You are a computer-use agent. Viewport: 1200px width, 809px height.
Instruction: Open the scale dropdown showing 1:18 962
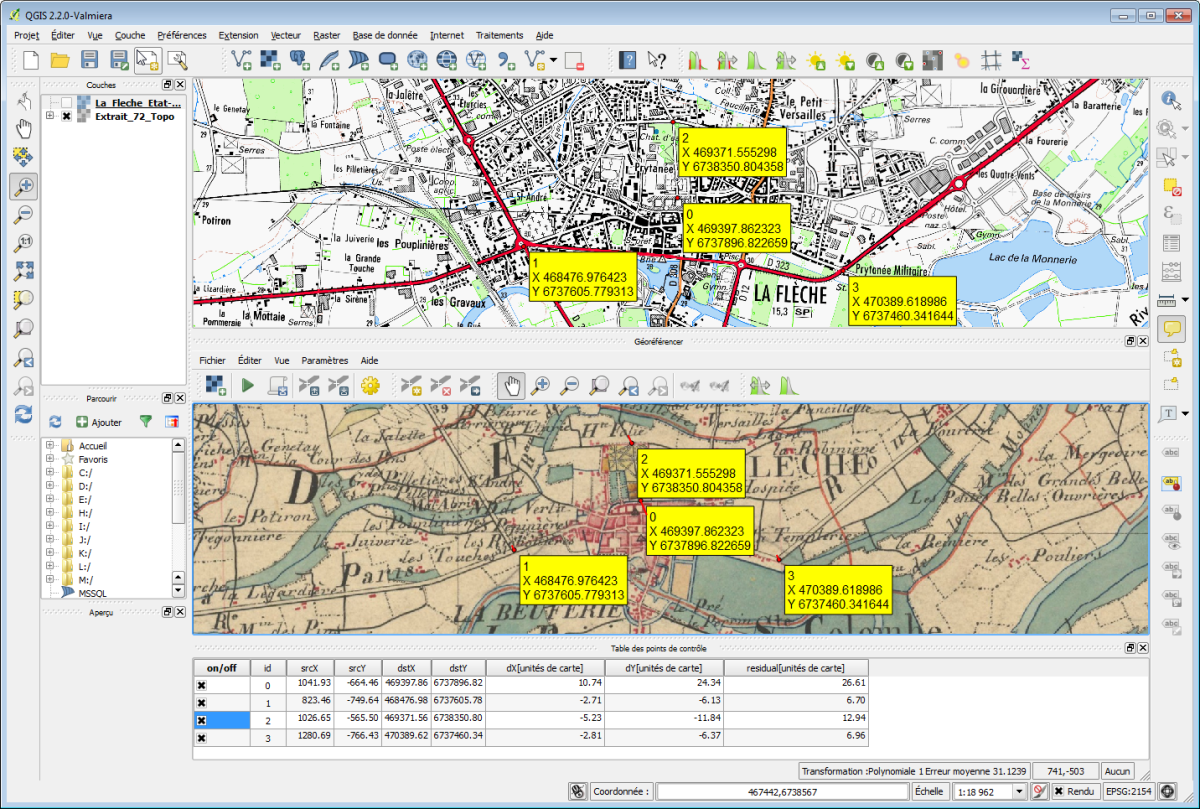(1020, 791)
